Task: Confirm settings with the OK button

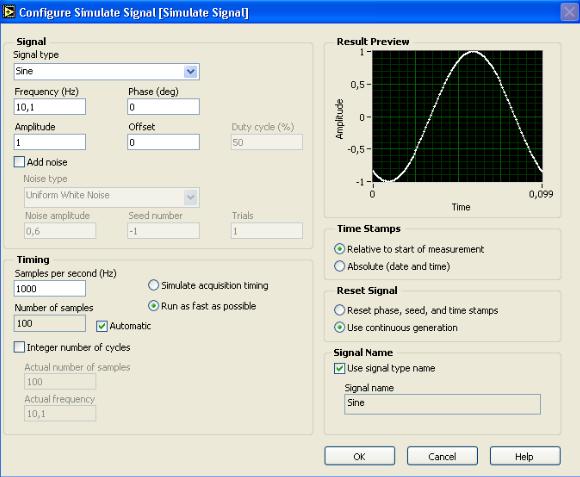Action: (360, 456)
